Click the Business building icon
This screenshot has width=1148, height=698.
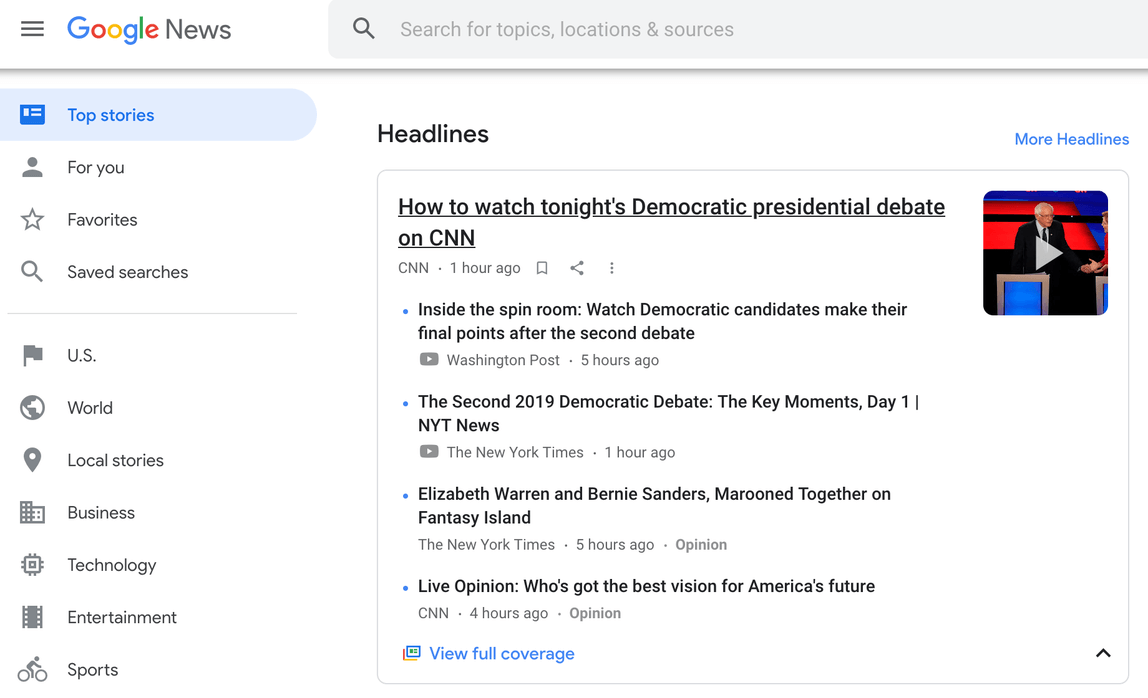click(x=32, y=513)
